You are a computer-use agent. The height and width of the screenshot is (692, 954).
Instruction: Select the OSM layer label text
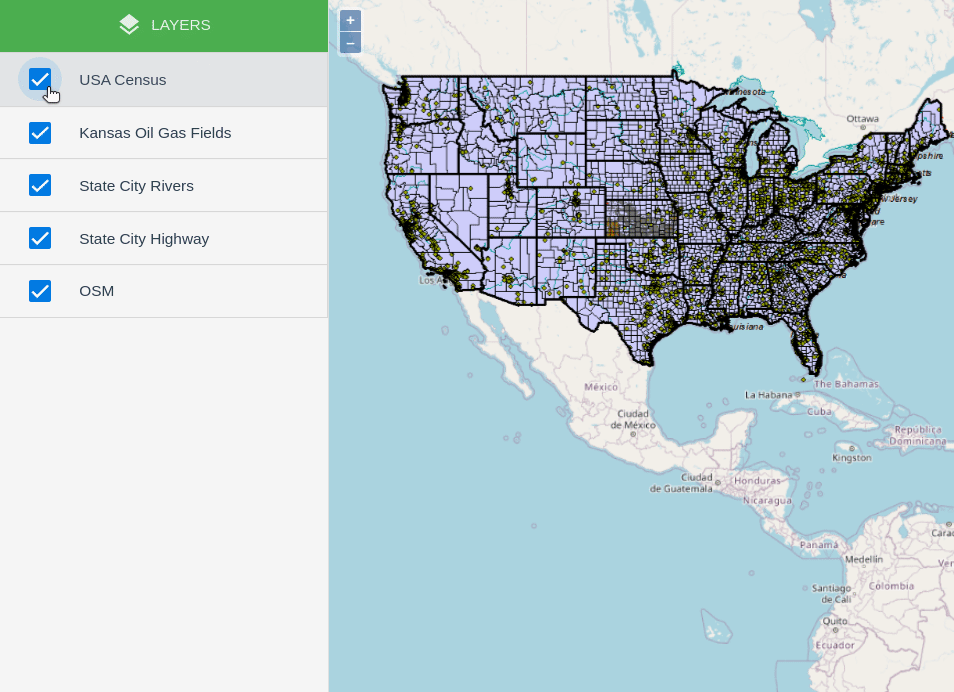97,291
